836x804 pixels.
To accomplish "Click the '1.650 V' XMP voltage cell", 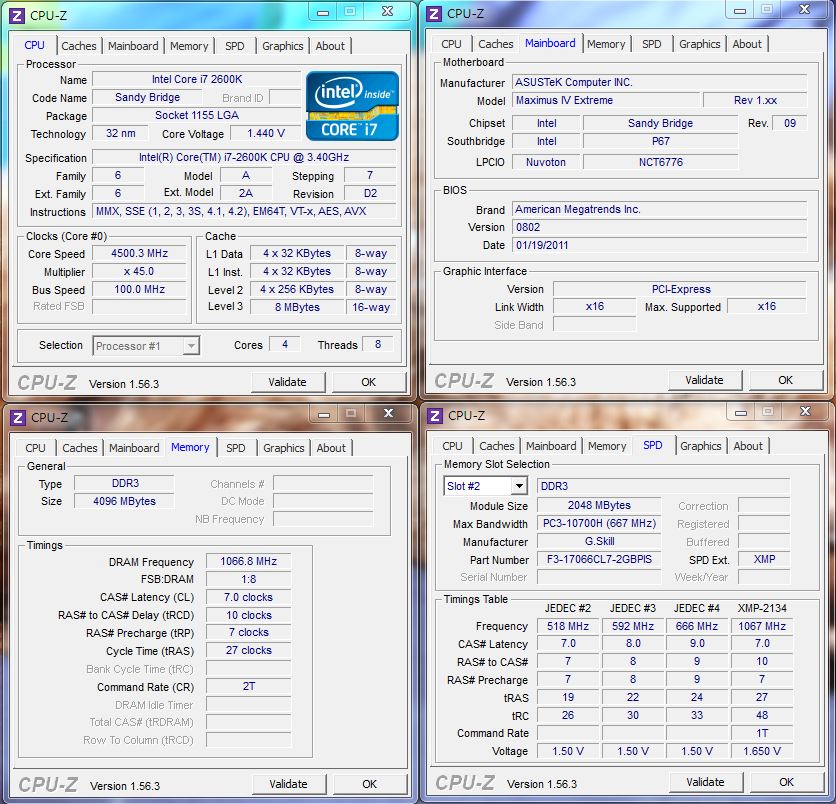I will [762, 751].
